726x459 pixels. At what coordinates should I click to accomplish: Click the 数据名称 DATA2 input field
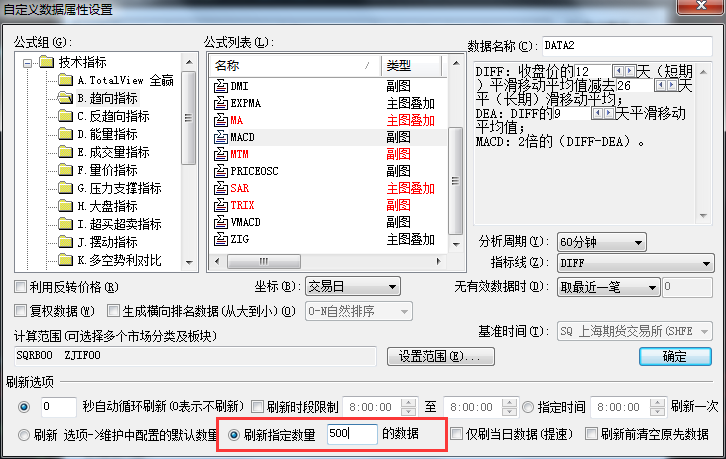[x=627, y=46]
